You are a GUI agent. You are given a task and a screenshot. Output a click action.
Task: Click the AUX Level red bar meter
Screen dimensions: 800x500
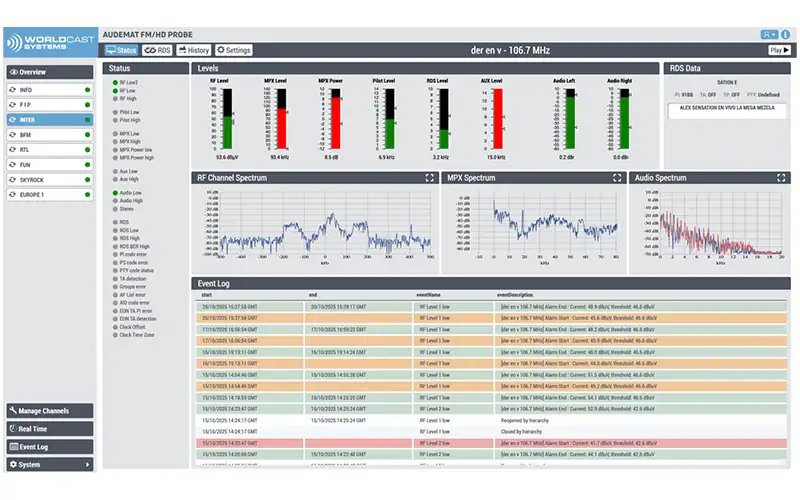tap(498, 119)
